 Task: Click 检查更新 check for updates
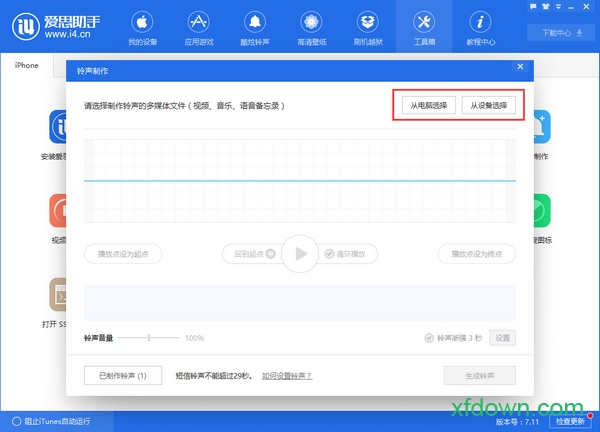[x=574, y=421]
